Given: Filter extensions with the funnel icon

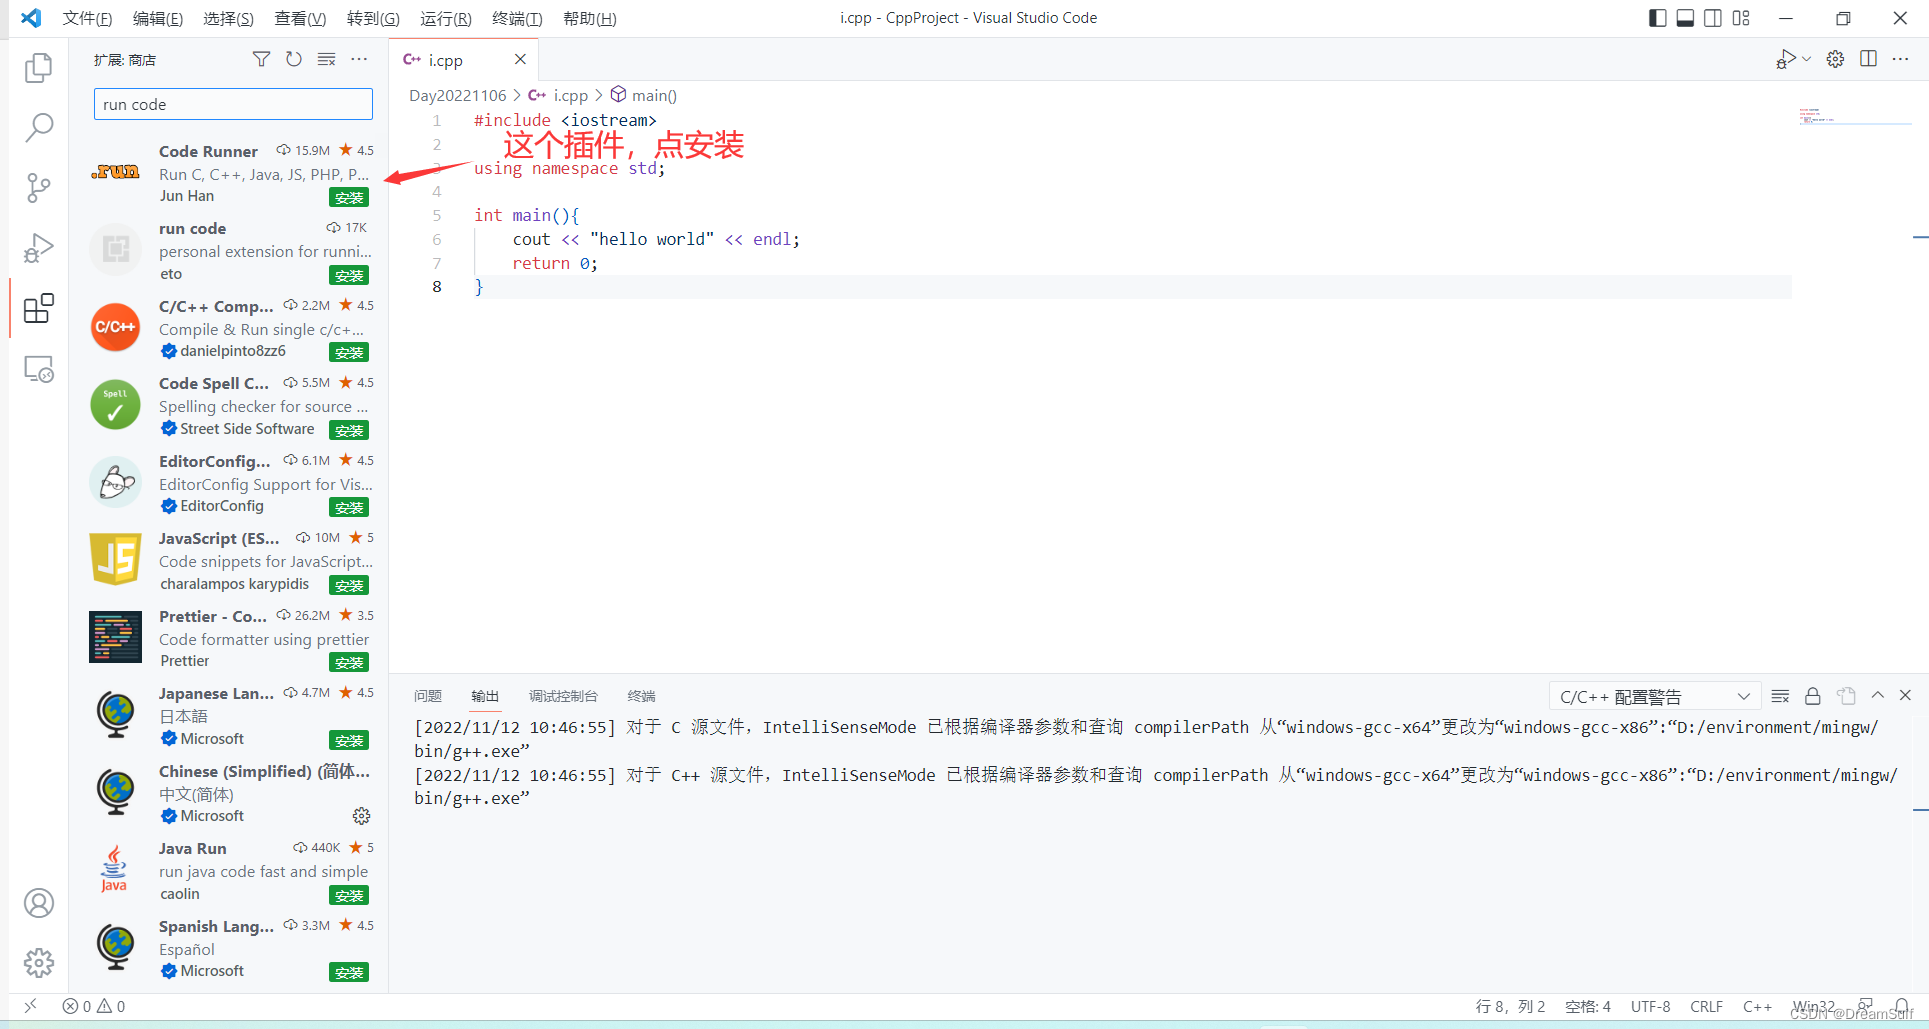Looking at the screenshot, I should click(261, 60).
